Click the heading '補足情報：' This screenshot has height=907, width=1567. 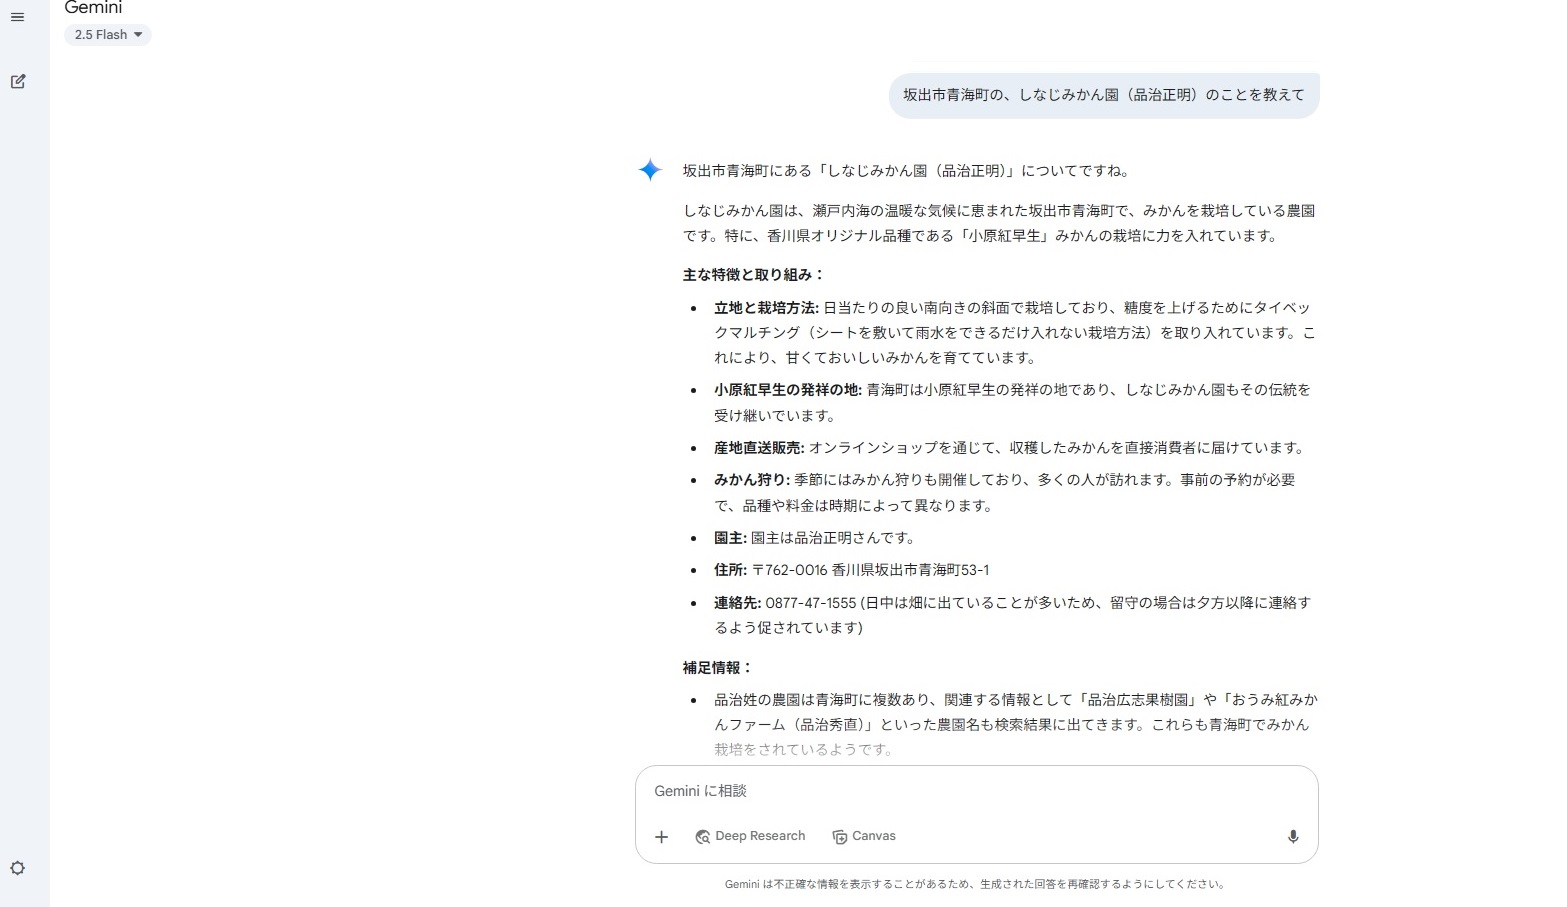[x=718, y=668]
